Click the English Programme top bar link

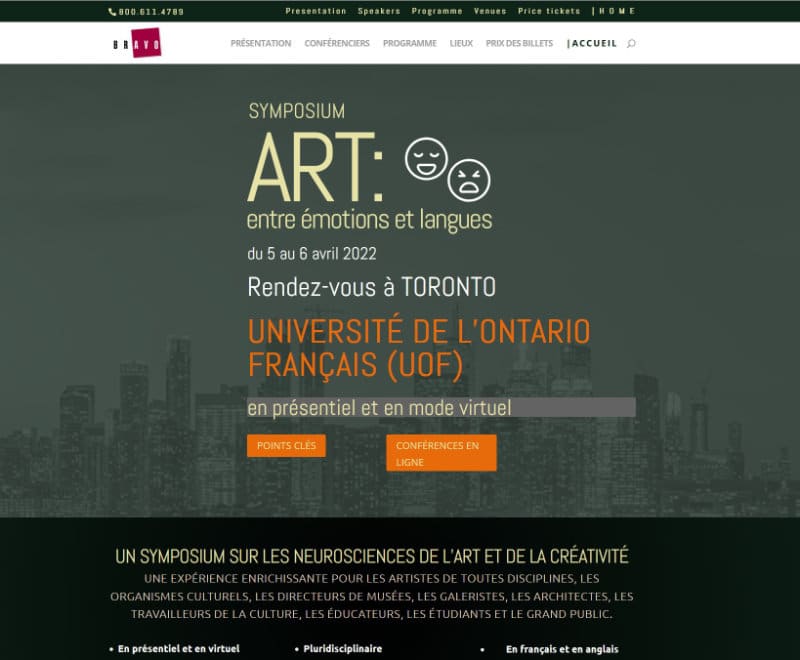pyautogui.click(x=437, y=11)
